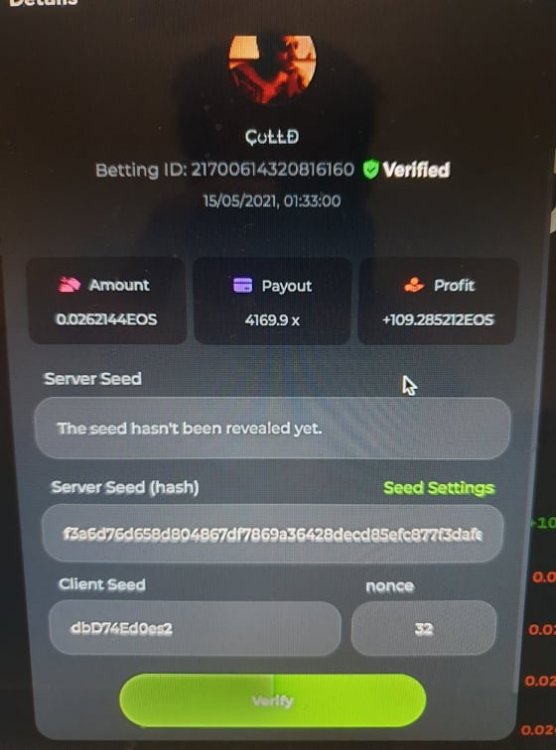The height and width of the screenshot is (750, 556).
Task: Click the unrevealed Server Seed field
Action: 272,428
